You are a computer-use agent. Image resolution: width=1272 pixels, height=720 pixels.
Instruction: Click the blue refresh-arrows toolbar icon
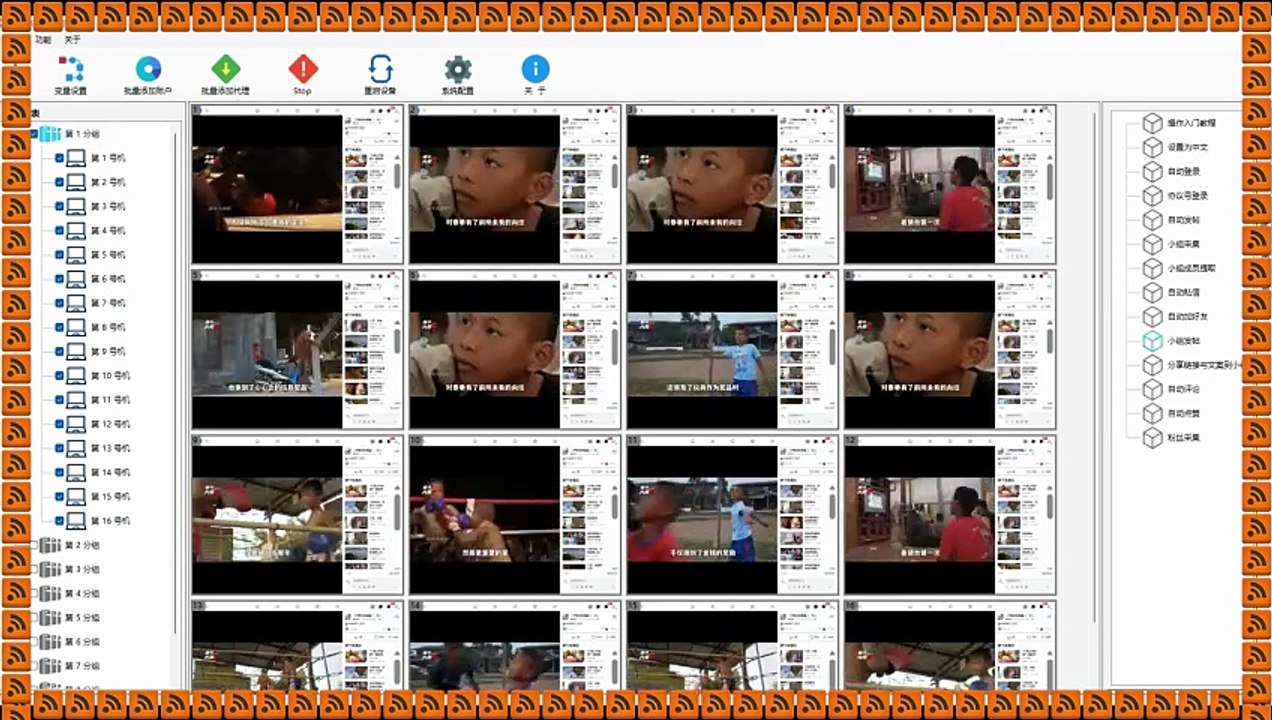tap(380, 69)
